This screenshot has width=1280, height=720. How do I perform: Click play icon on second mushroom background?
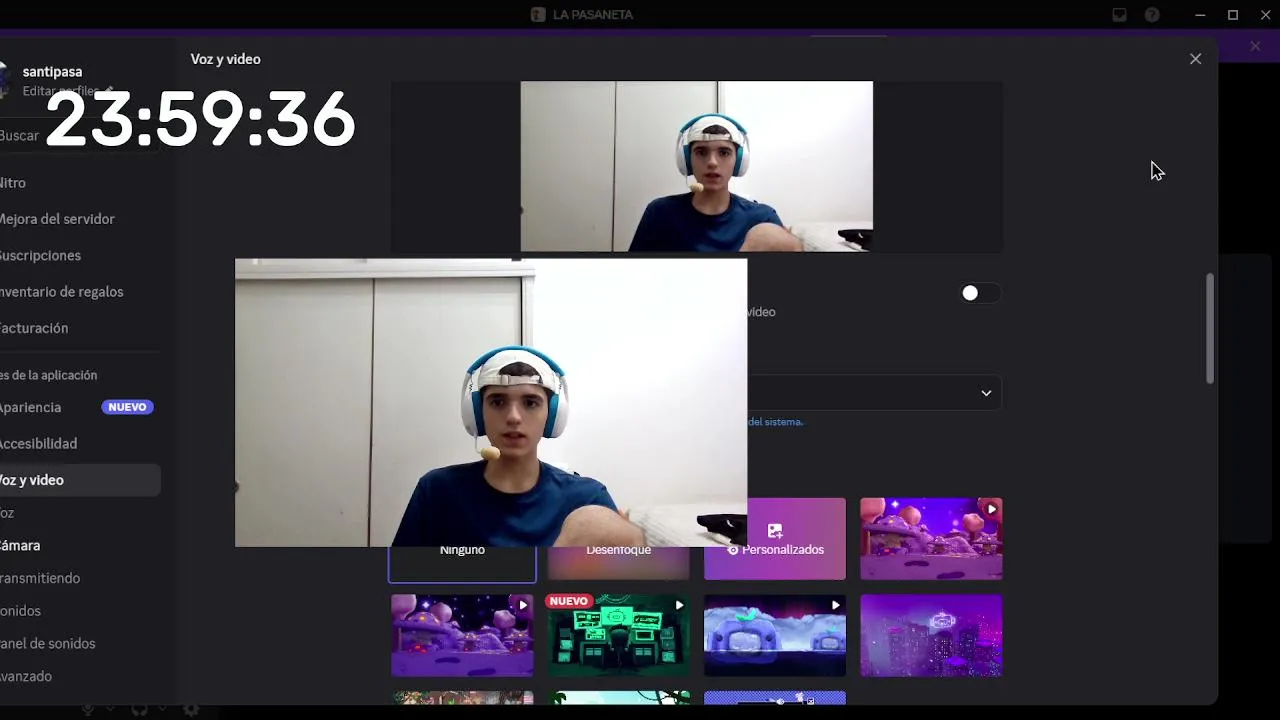pyautogui.click(x=522, y=605)
